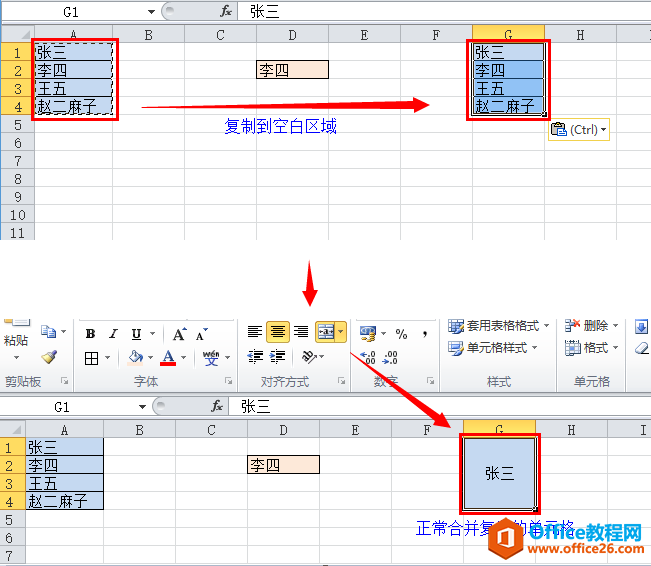Open Name Box dropdown in lower sheet

[x=142, y=407]
